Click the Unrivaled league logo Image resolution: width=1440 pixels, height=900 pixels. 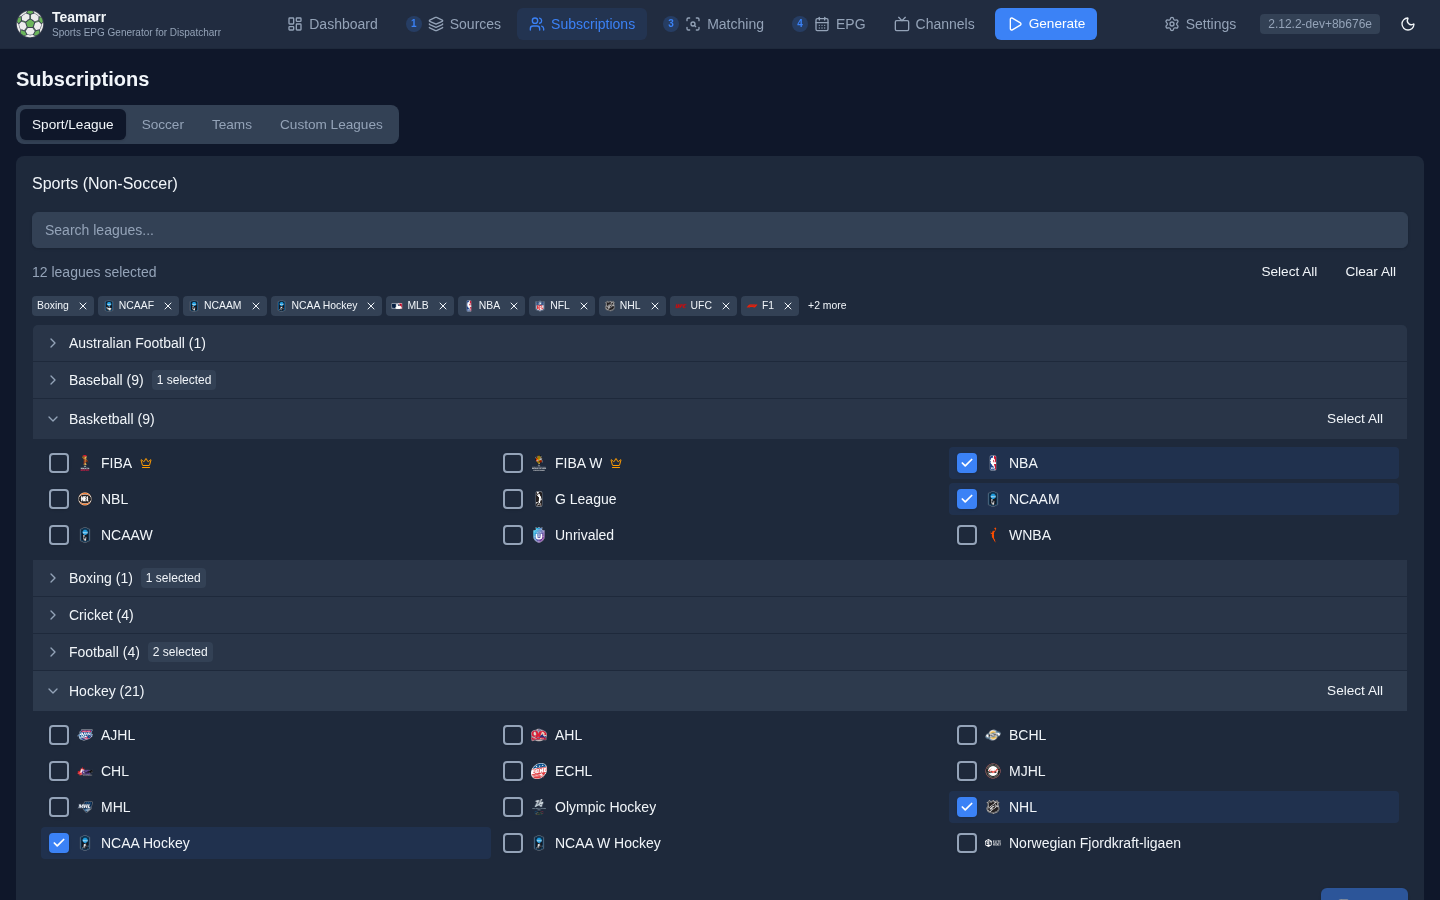[539, 535]
